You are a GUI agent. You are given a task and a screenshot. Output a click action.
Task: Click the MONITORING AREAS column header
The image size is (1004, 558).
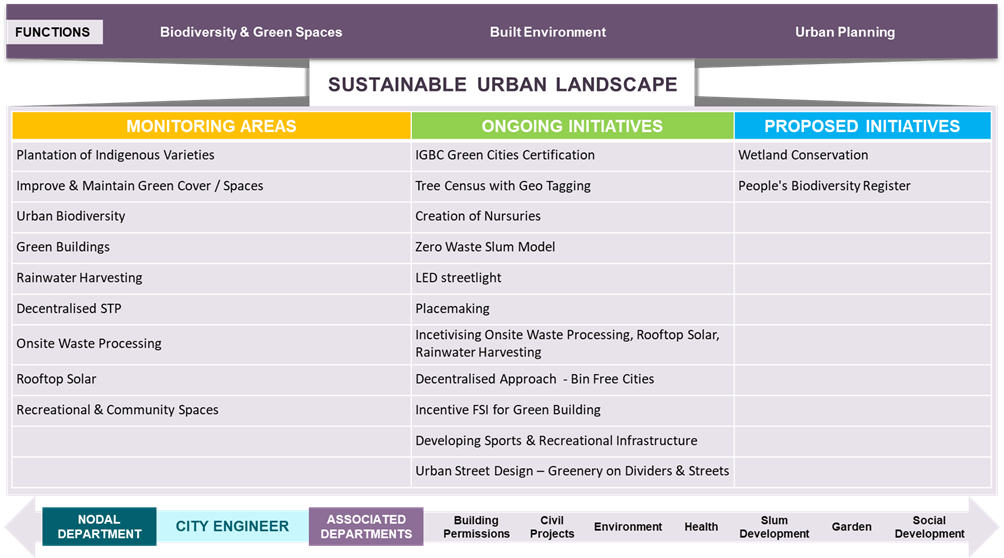211,126
